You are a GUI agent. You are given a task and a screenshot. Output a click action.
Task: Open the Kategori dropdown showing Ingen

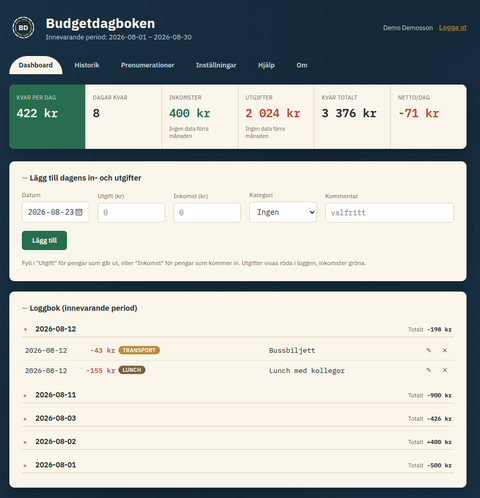[x=283, y=212]
